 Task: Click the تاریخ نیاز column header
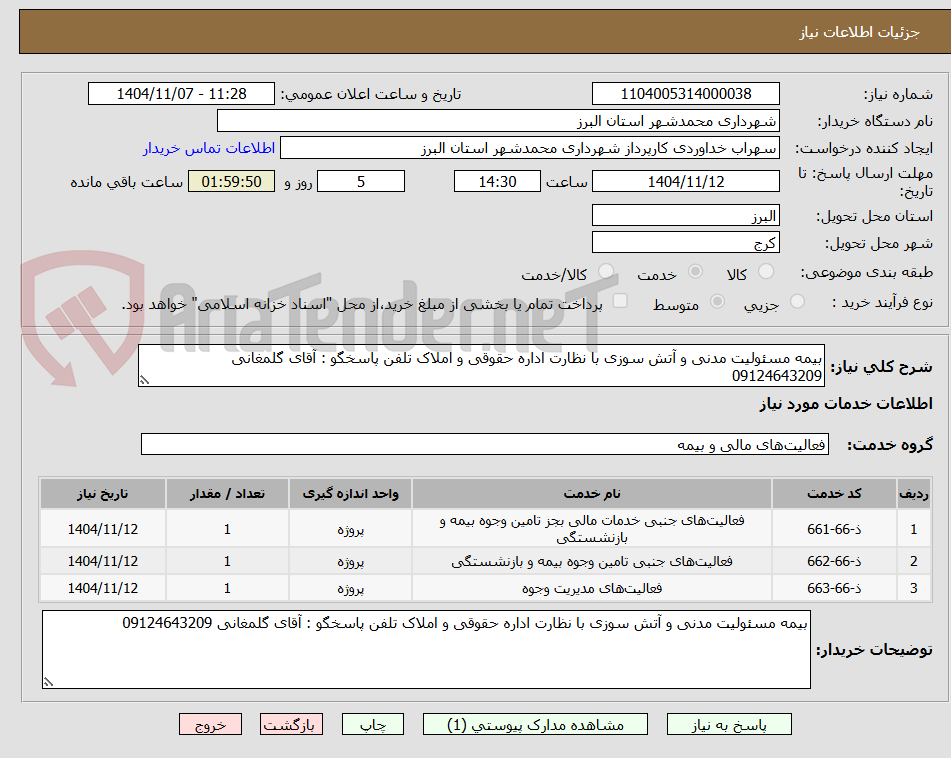pos(102,494)
